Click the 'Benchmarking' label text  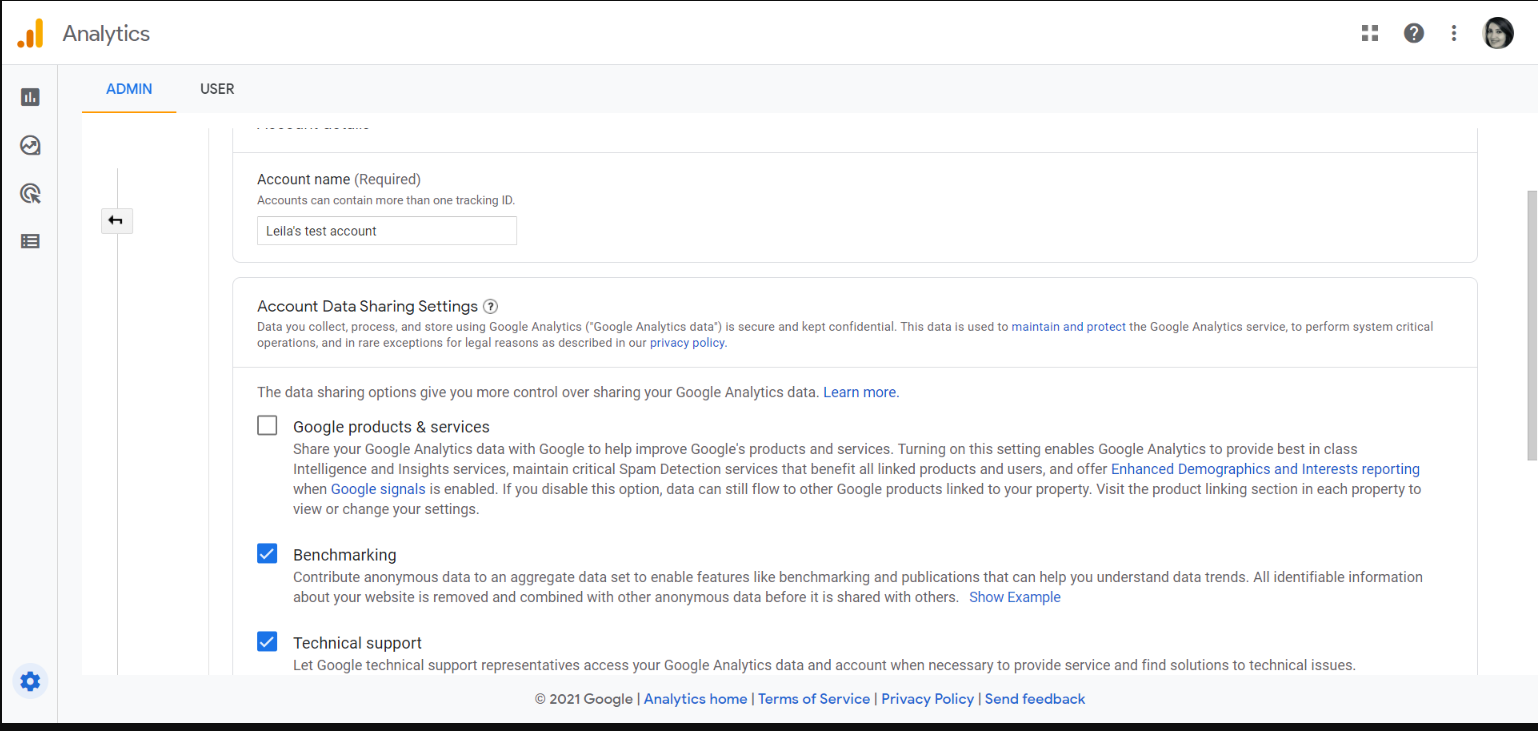coord(344,555)
